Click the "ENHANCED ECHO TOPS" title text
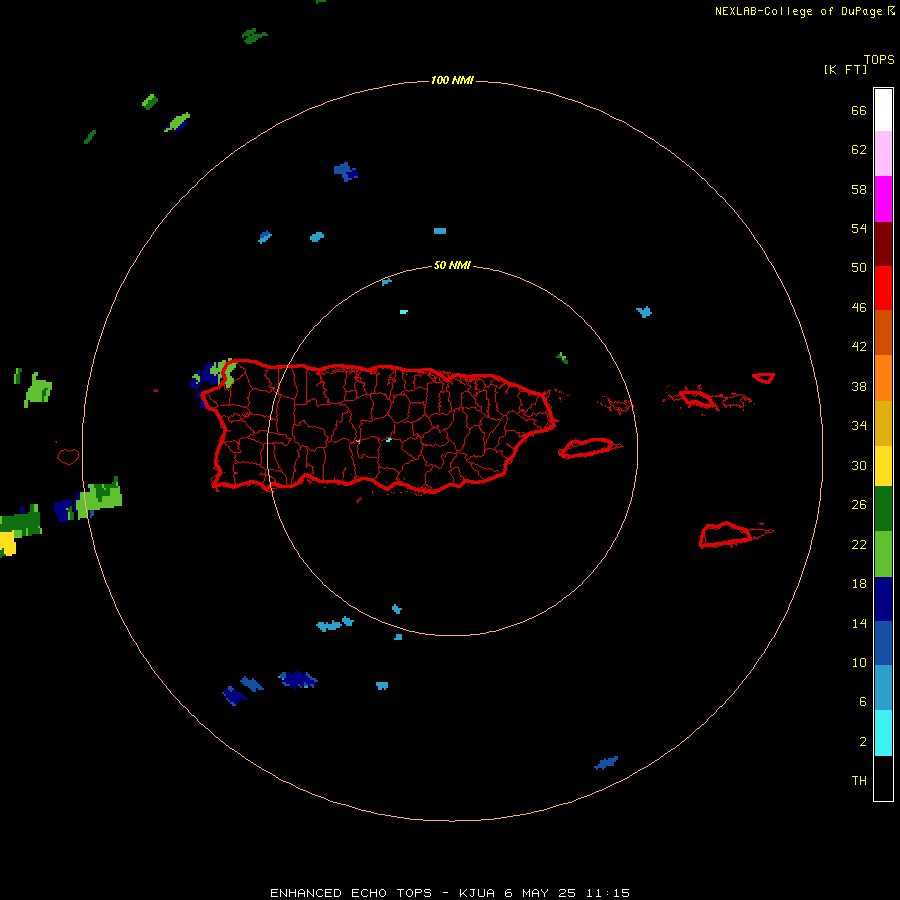Image resolution: width=900 pixels, height=900 pixels. pyautogui.click(x=351, y=893)
